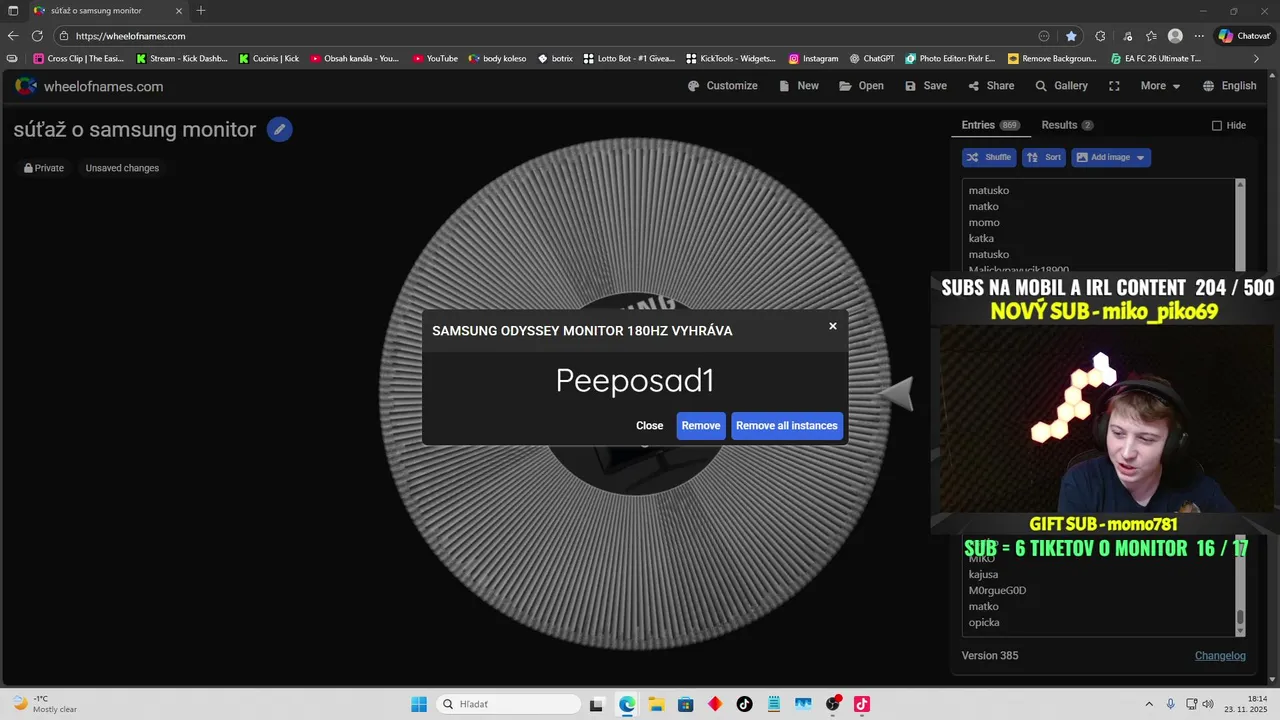Expand the More dropdown menu

click(1160, 86)
